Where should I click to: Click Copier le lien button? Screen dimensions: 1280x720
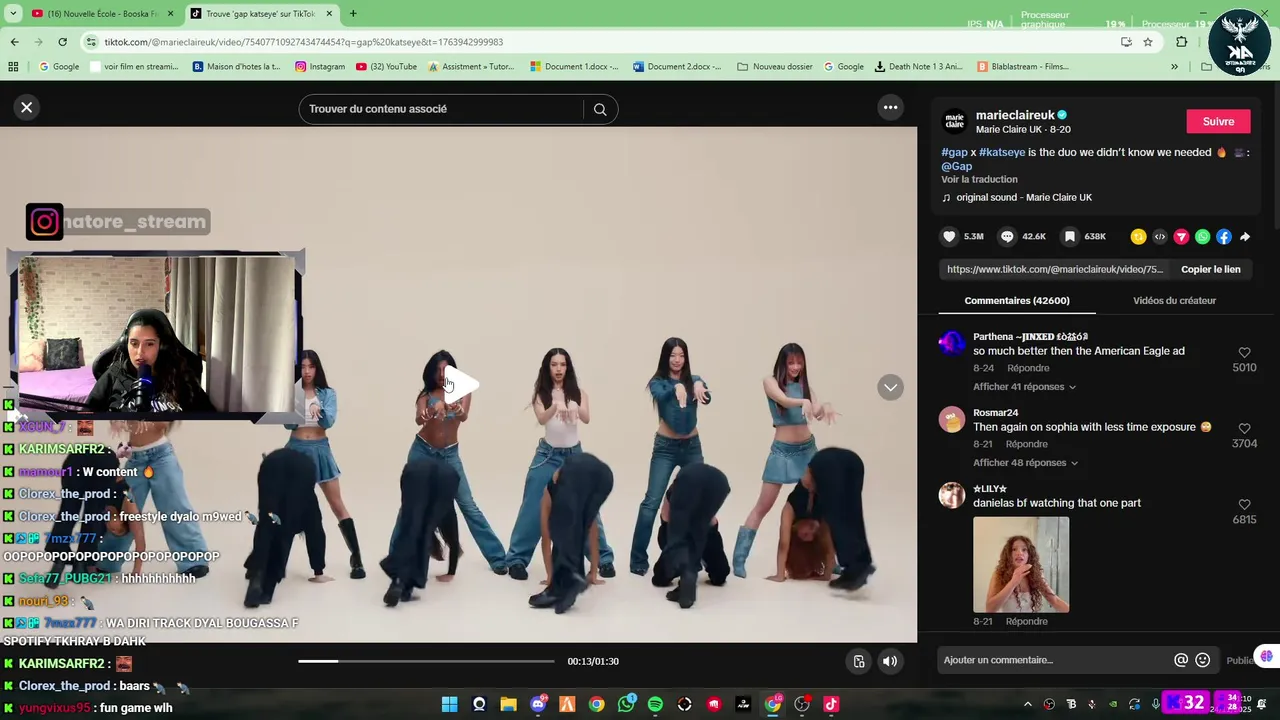1210,269
